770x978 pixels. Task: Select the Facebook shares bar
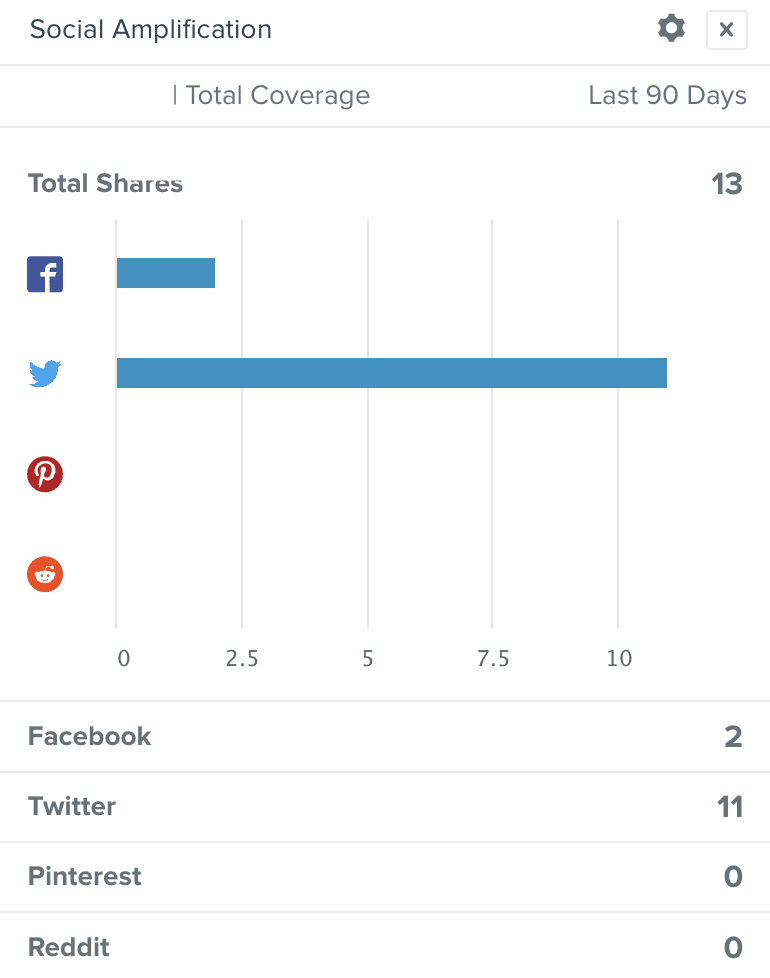(x=166, y=273)
